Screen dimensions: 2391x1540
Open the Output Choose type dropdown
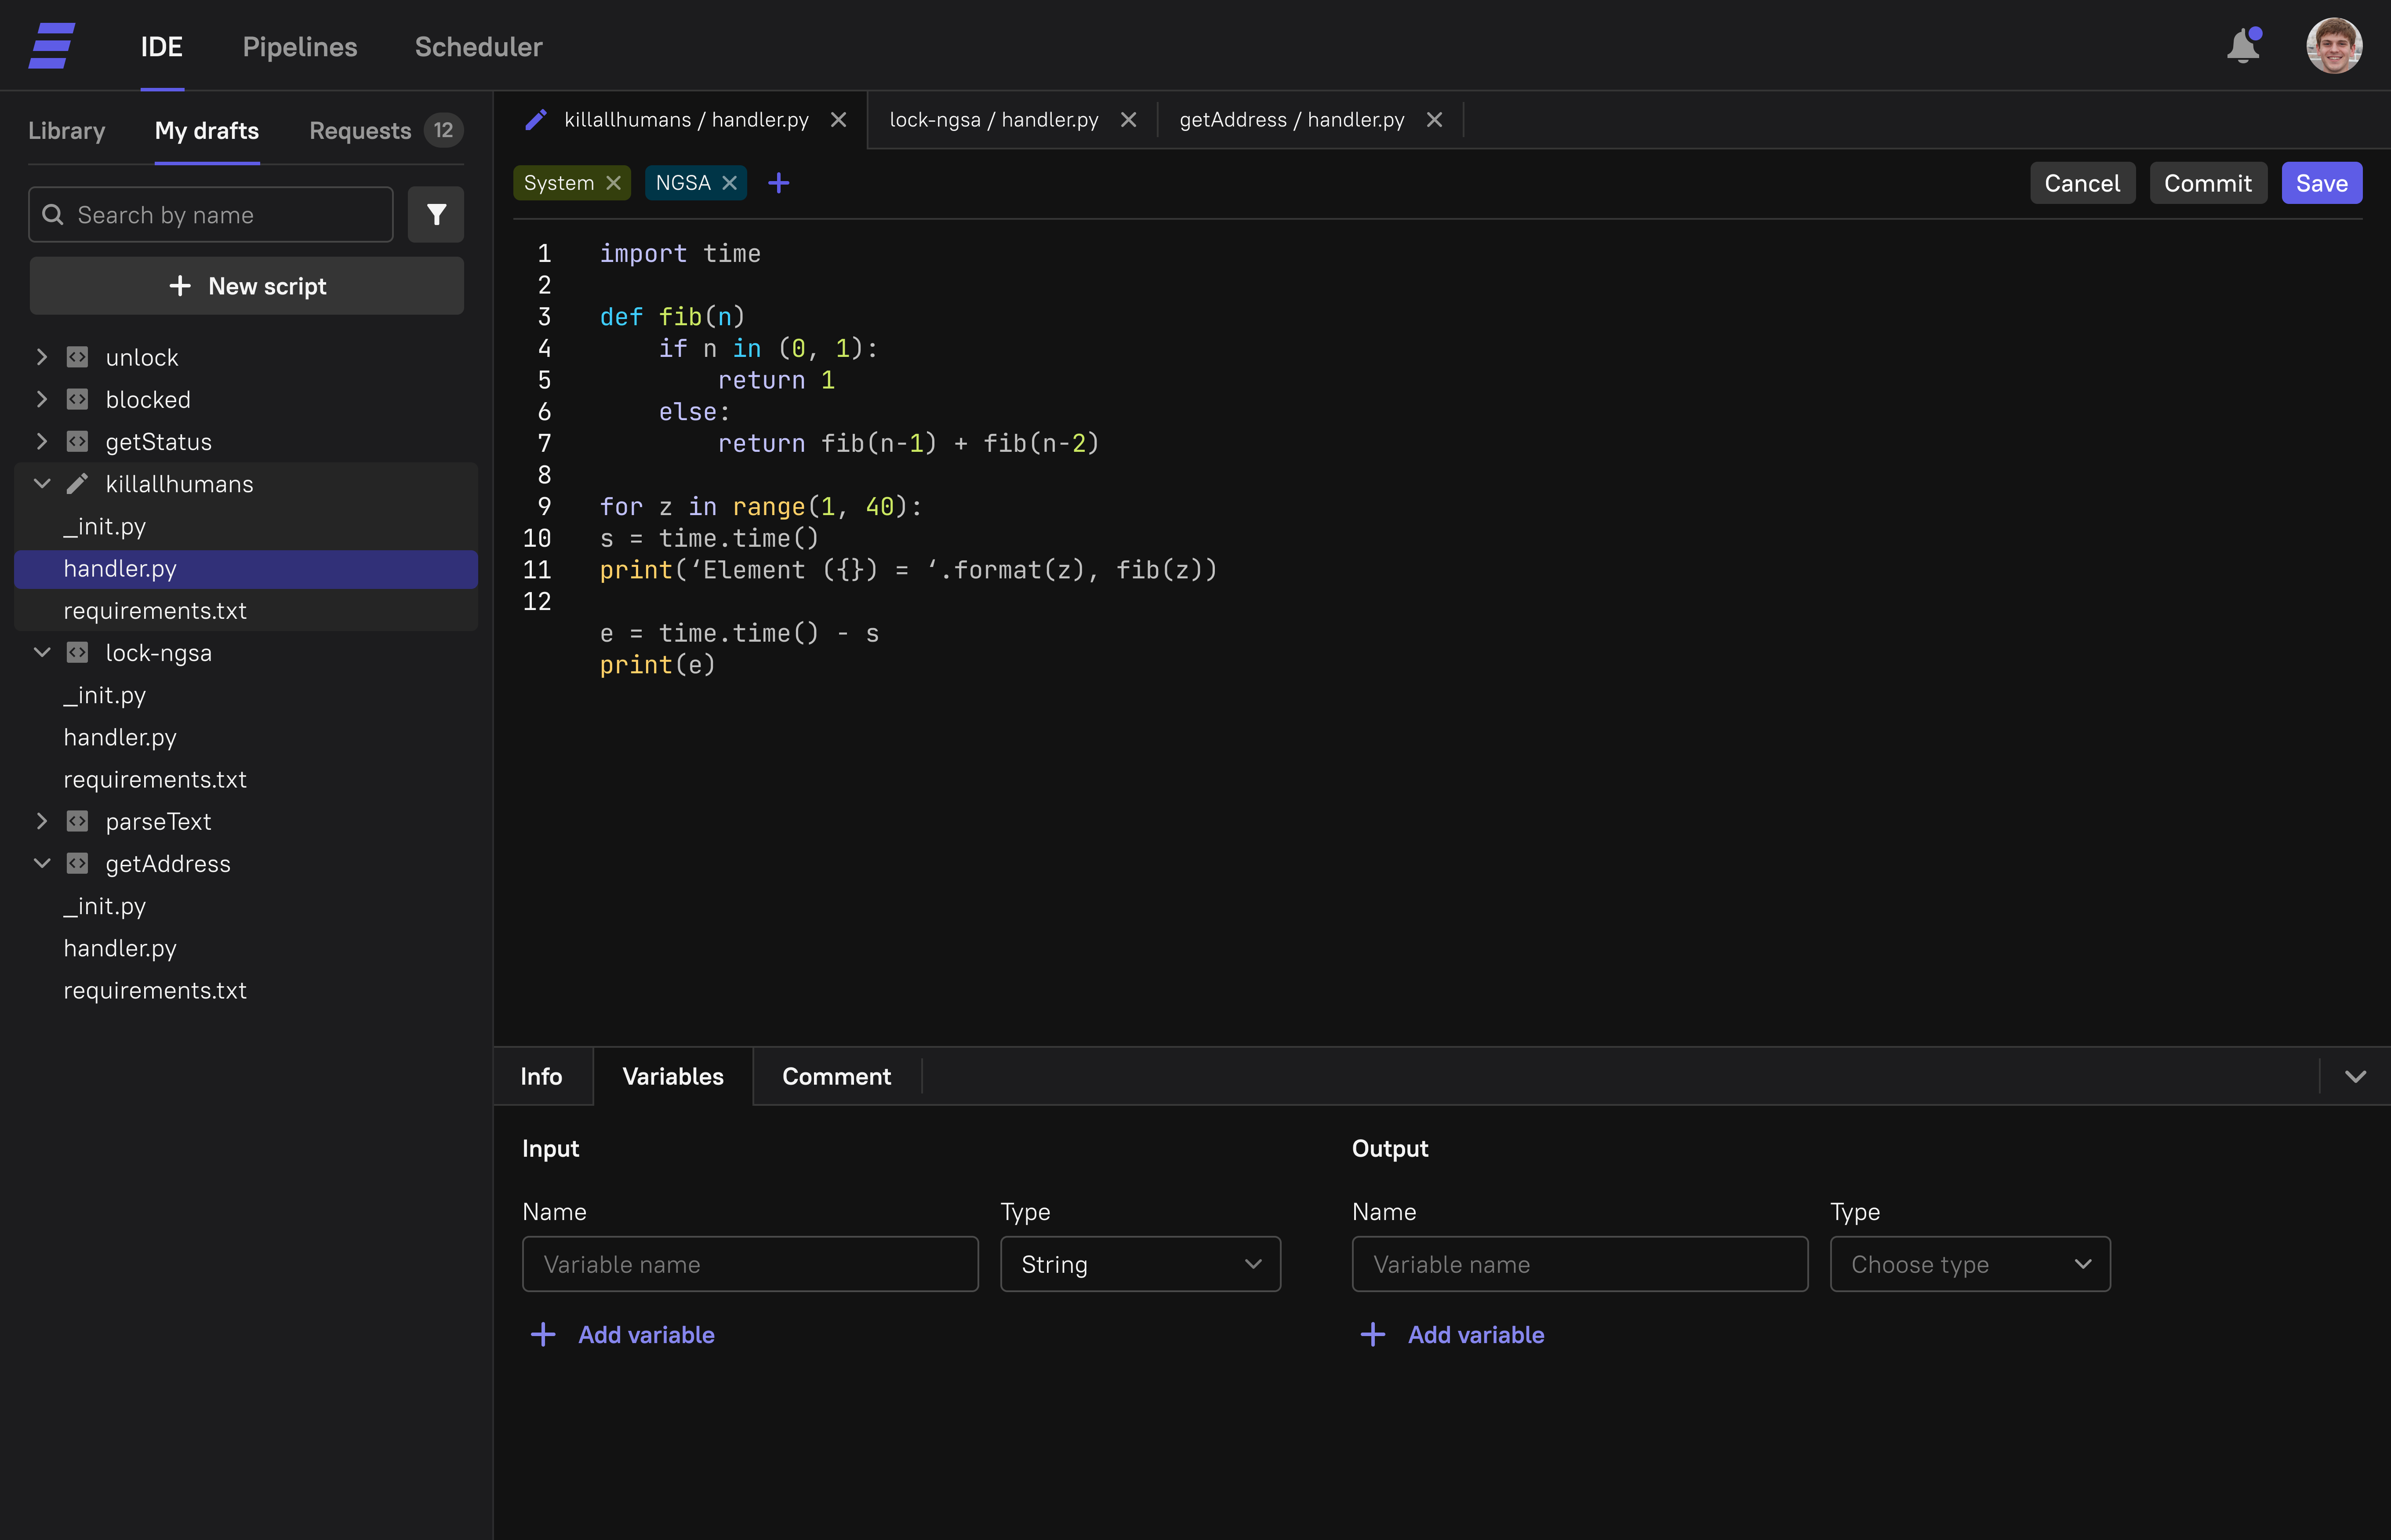coord(1969,1264)
